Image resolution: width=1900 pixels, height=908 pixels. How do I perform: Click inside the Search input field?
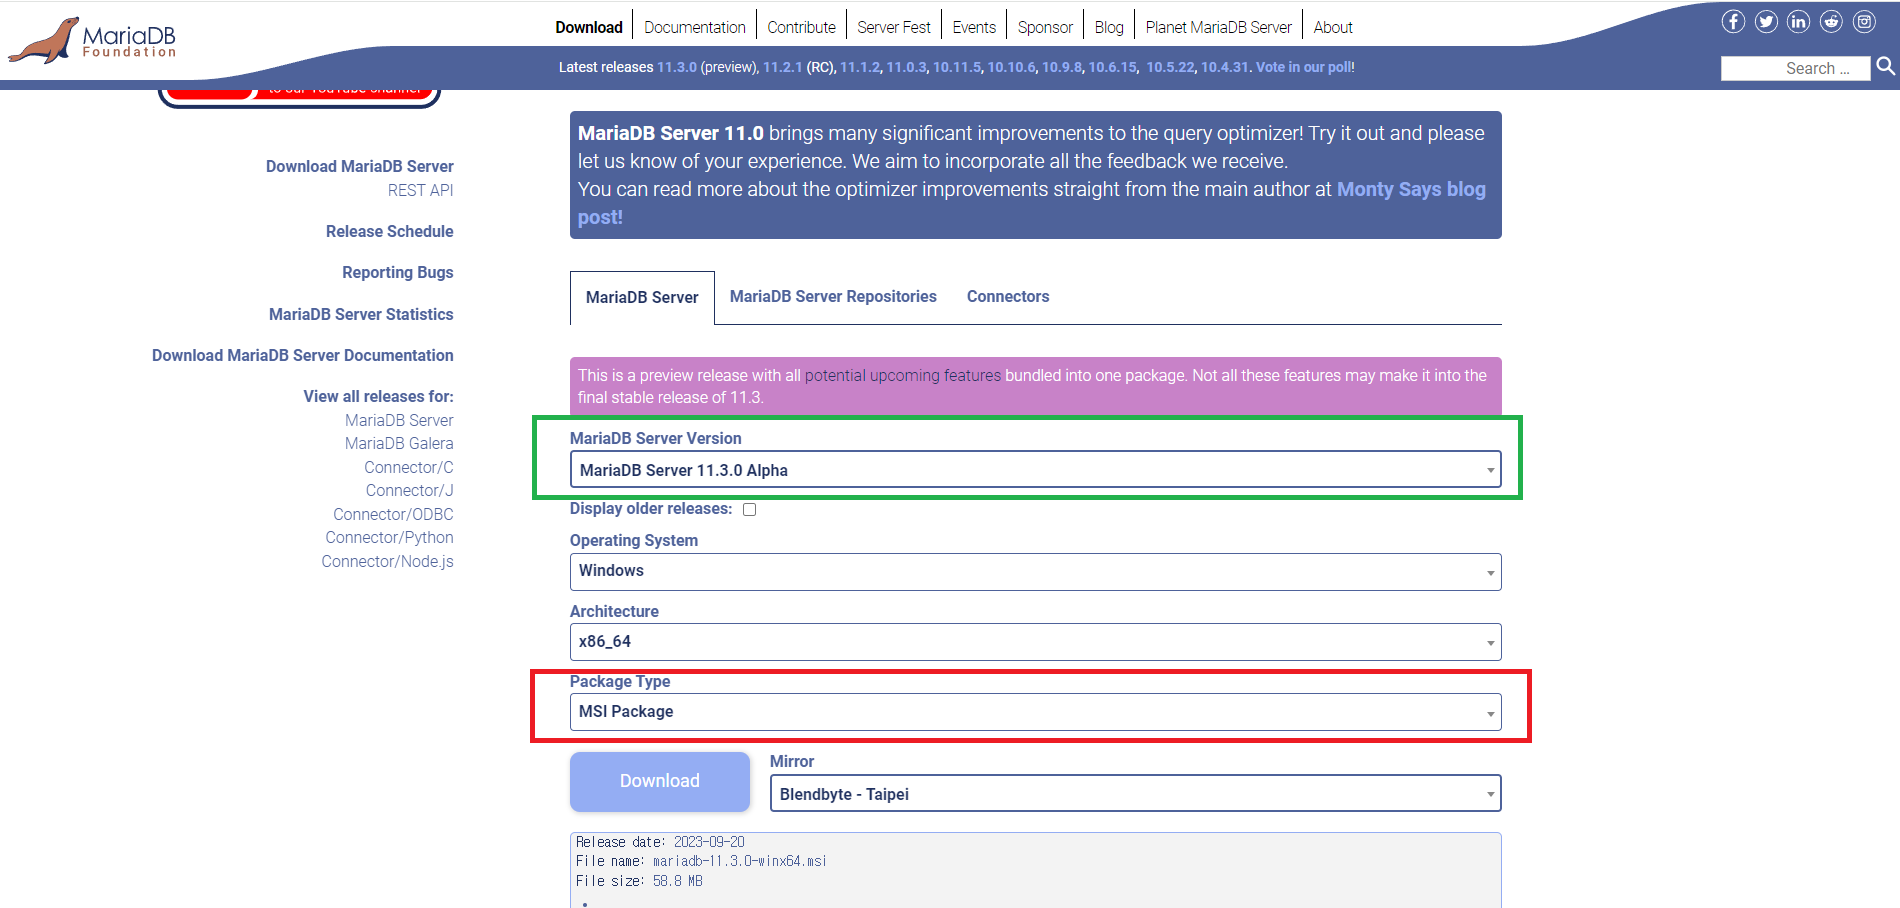(1795, 68)
